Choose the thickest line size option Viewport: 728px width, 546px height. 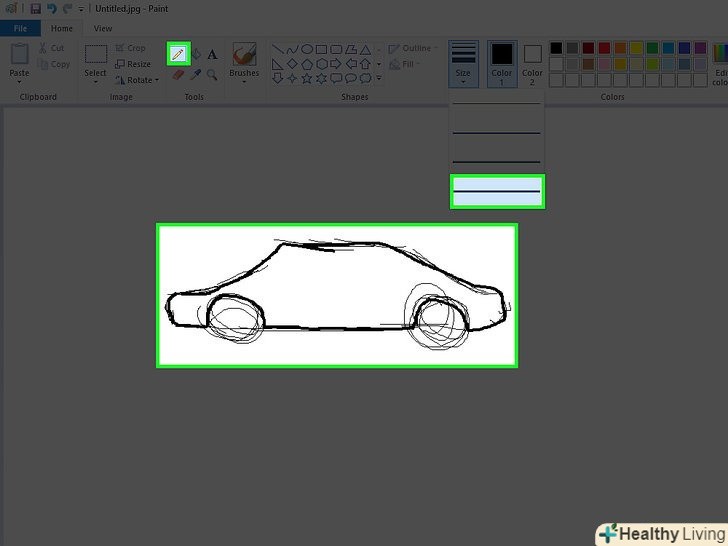[x=497, y=190]
